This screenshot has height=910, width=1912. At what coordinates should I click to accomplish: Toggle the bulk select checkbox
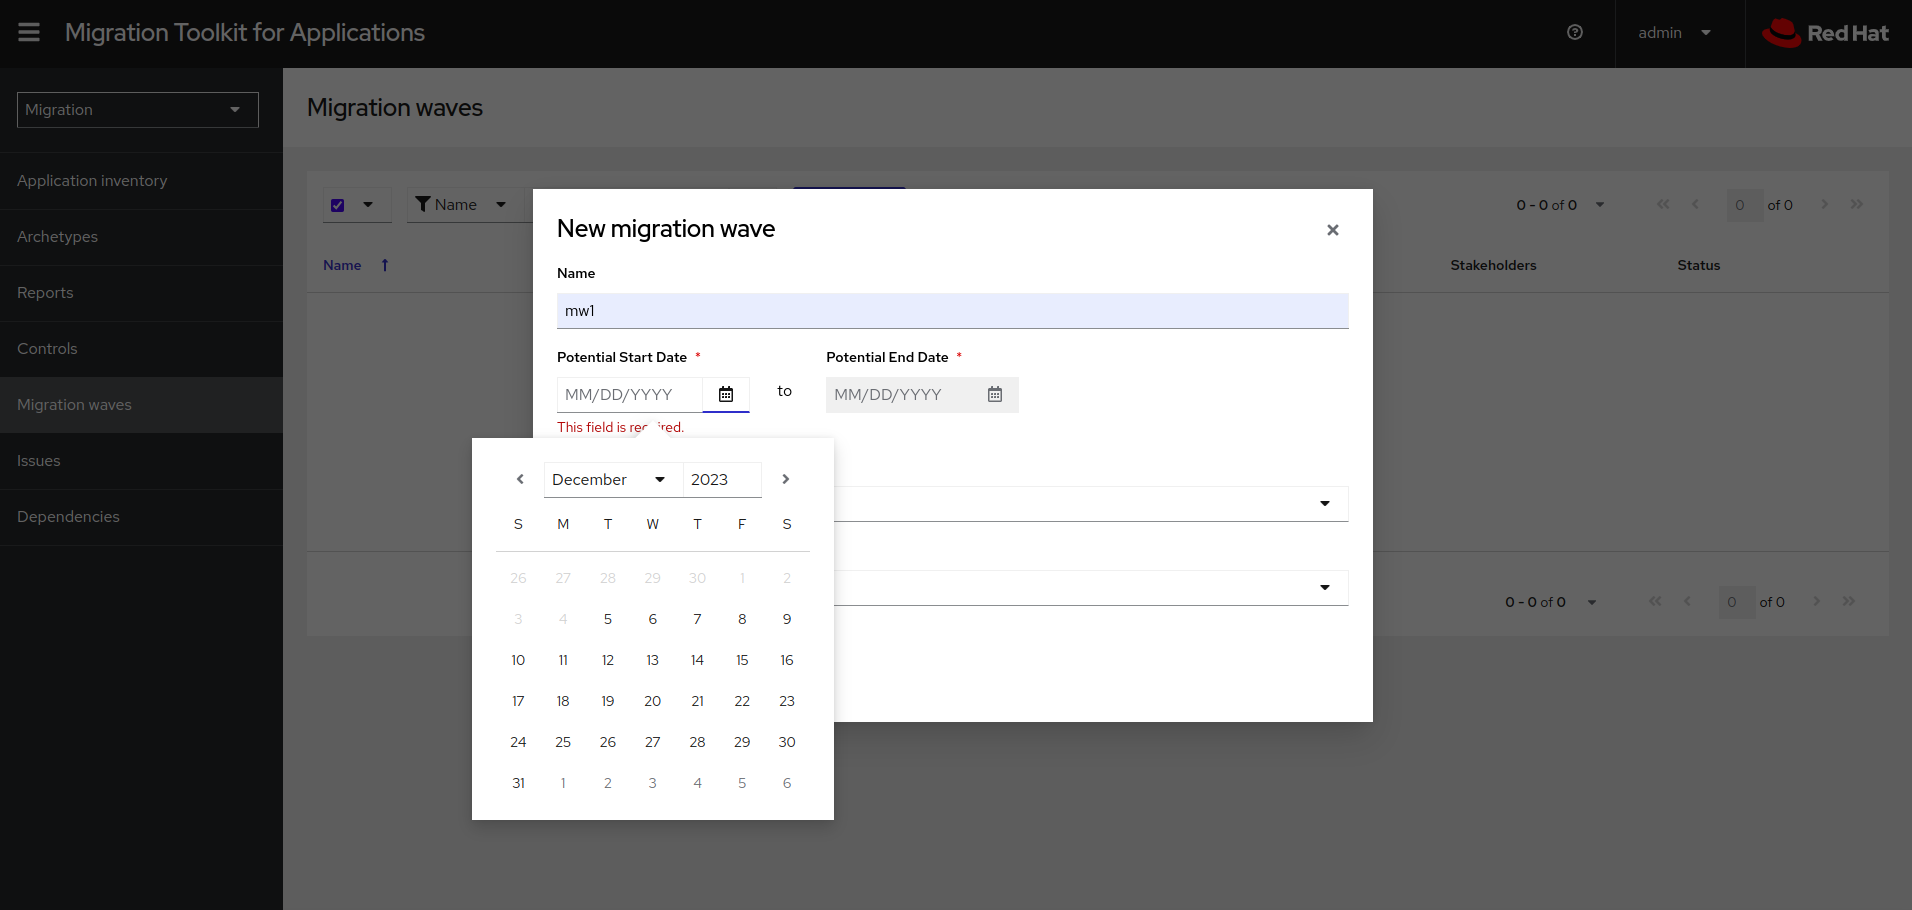tap(338, 205)
